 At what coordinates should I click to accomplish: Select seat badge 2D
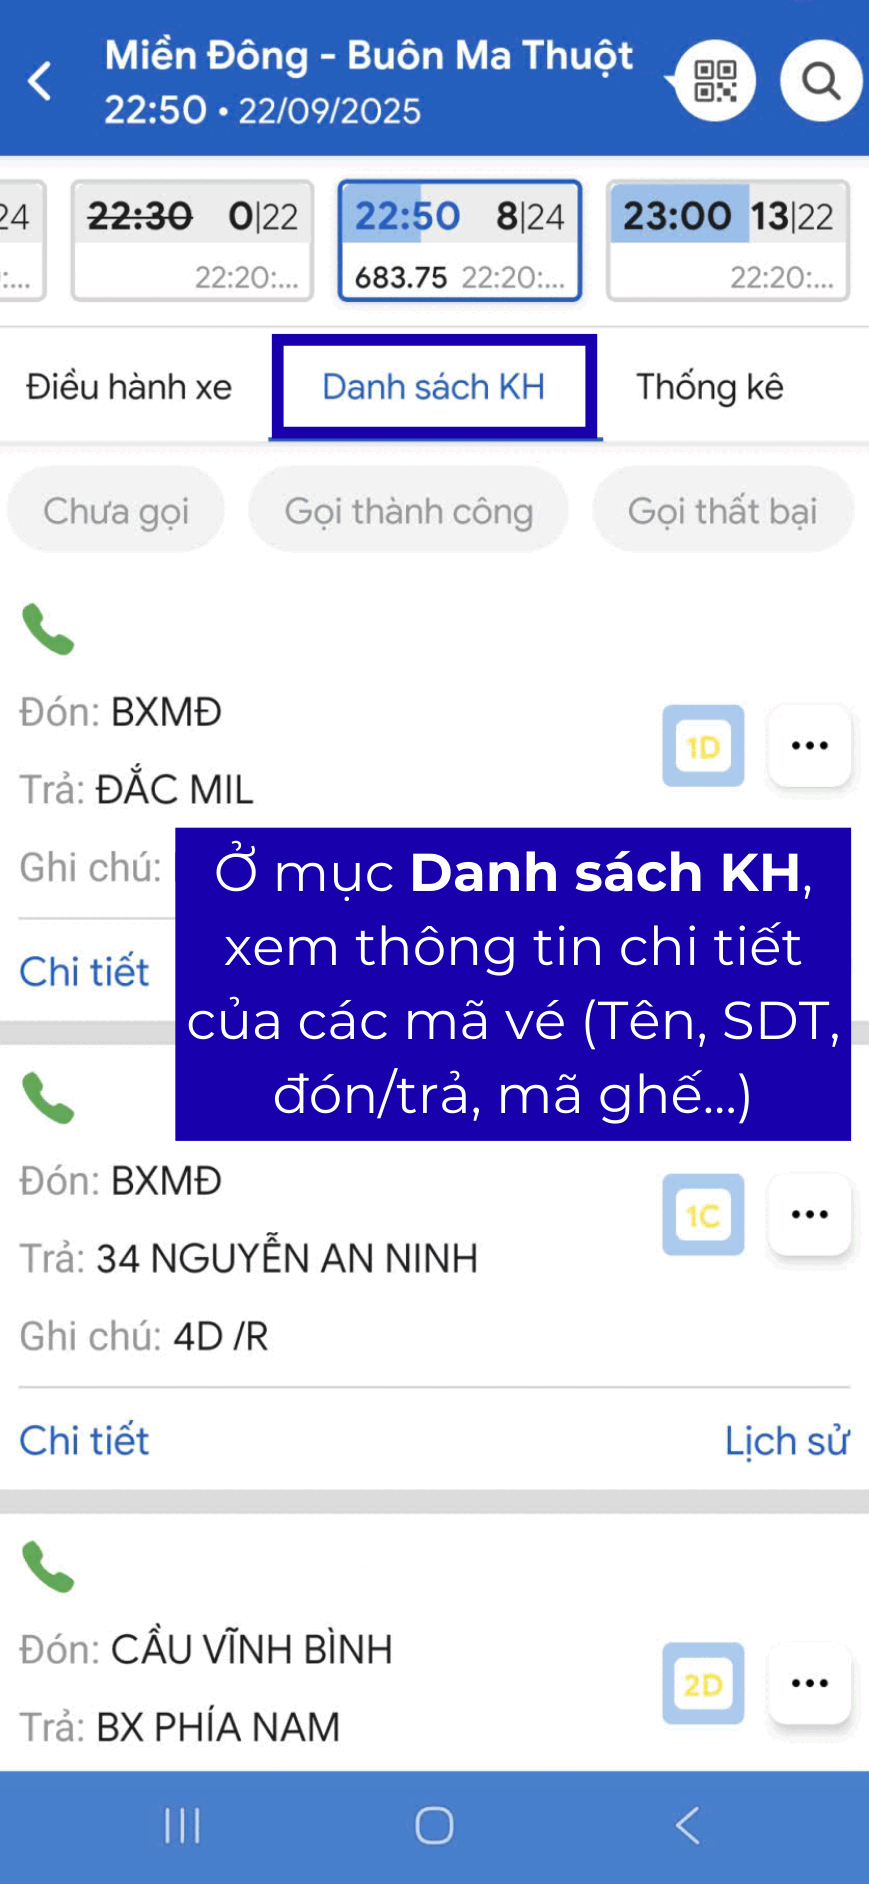click(x=703, y=1684)
